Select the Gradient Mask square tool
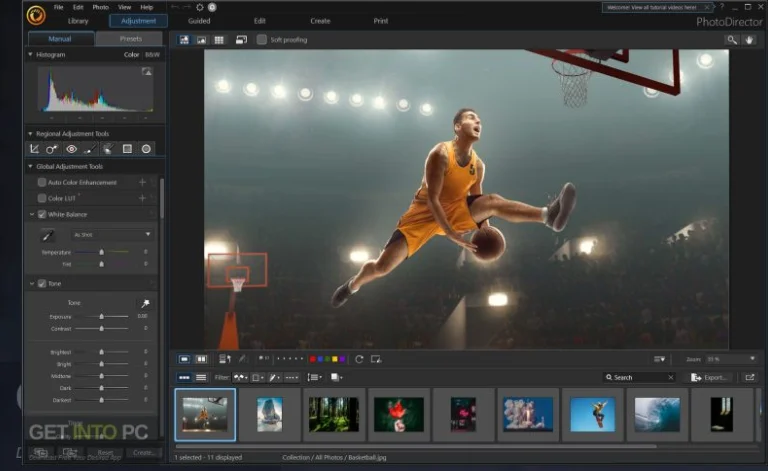 point(127,149)
